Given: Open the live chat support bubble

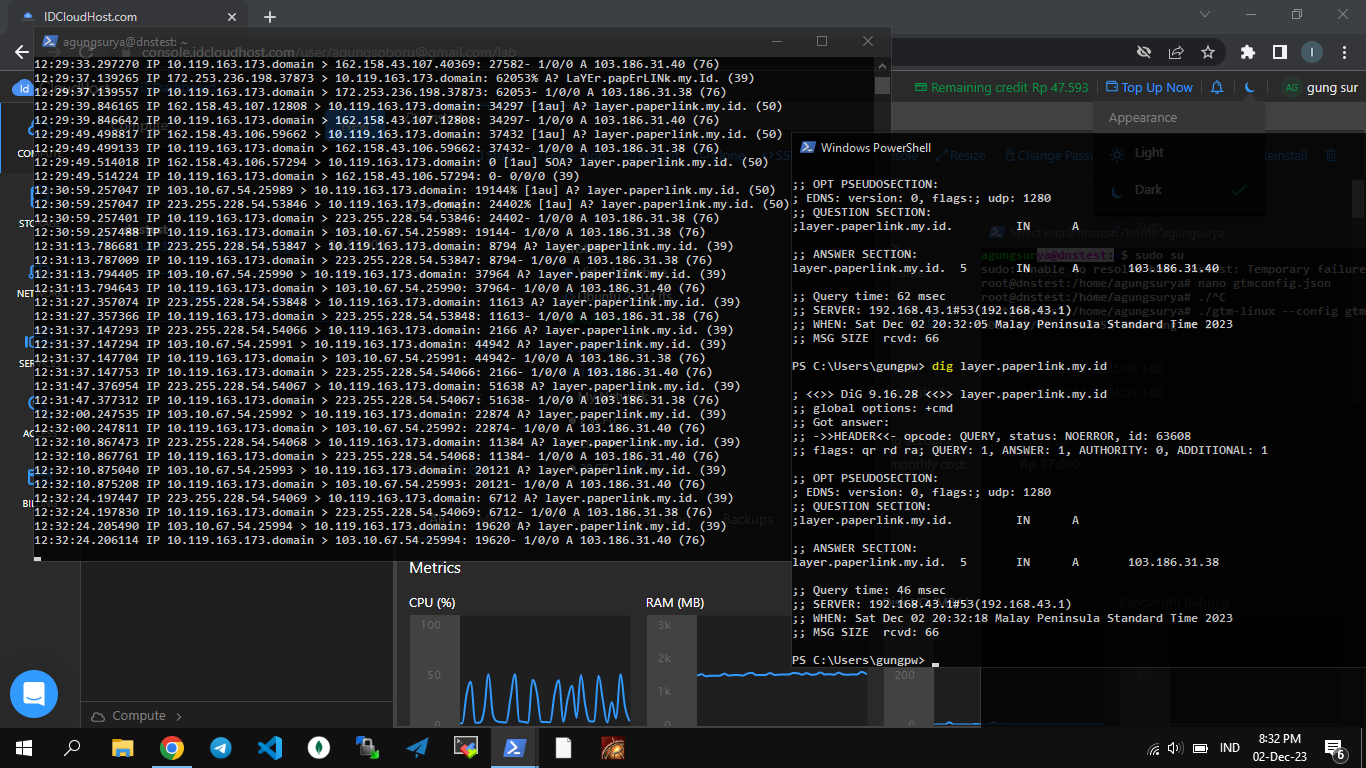Looking at the screenshot, I should [x=34, y=694].
